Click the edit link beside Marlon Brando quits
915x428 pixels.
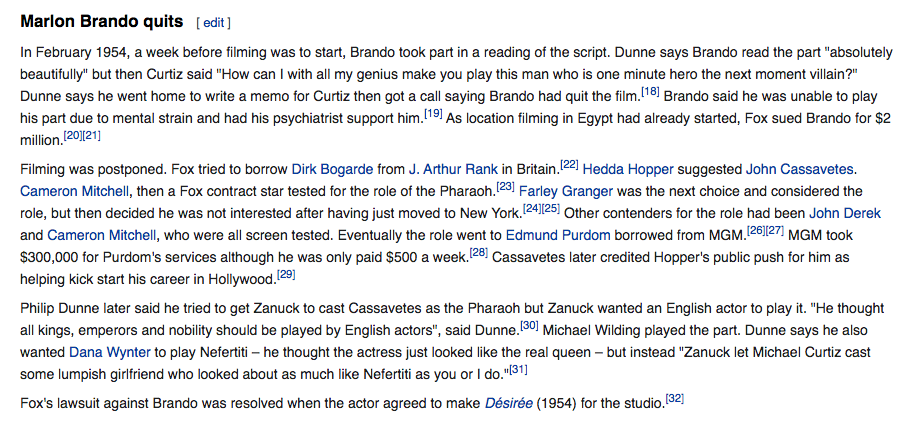[213, 23]
